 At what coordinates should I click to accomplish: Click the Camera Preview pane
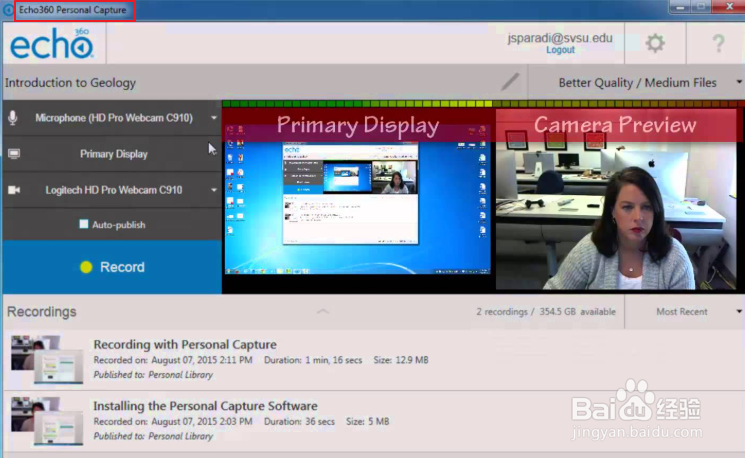coord(616,199)
